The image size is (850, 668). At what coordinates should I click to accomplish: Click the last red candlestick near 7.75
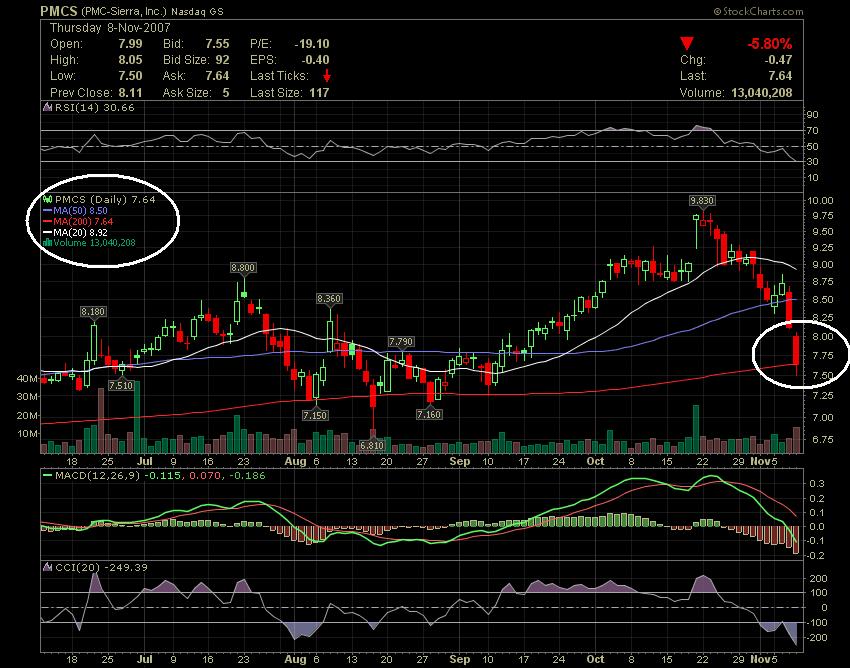(x=796, y=350)
